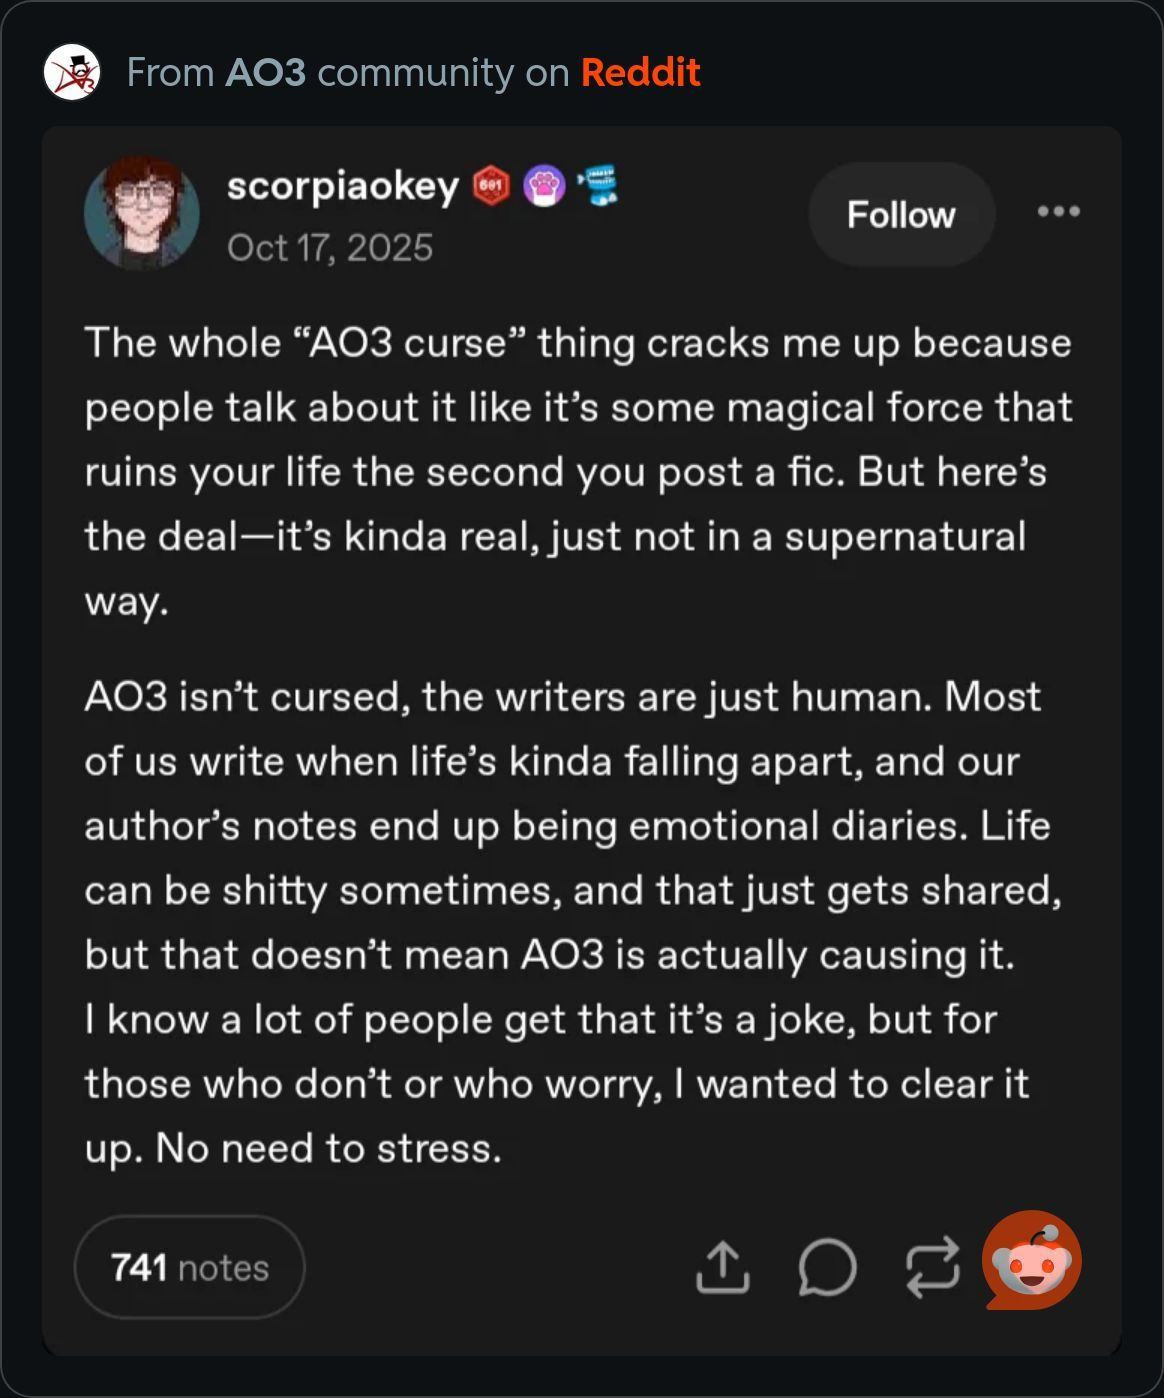Open the orange Reddit link
The image size is (1164, 1398).
[x=640, y=73]
